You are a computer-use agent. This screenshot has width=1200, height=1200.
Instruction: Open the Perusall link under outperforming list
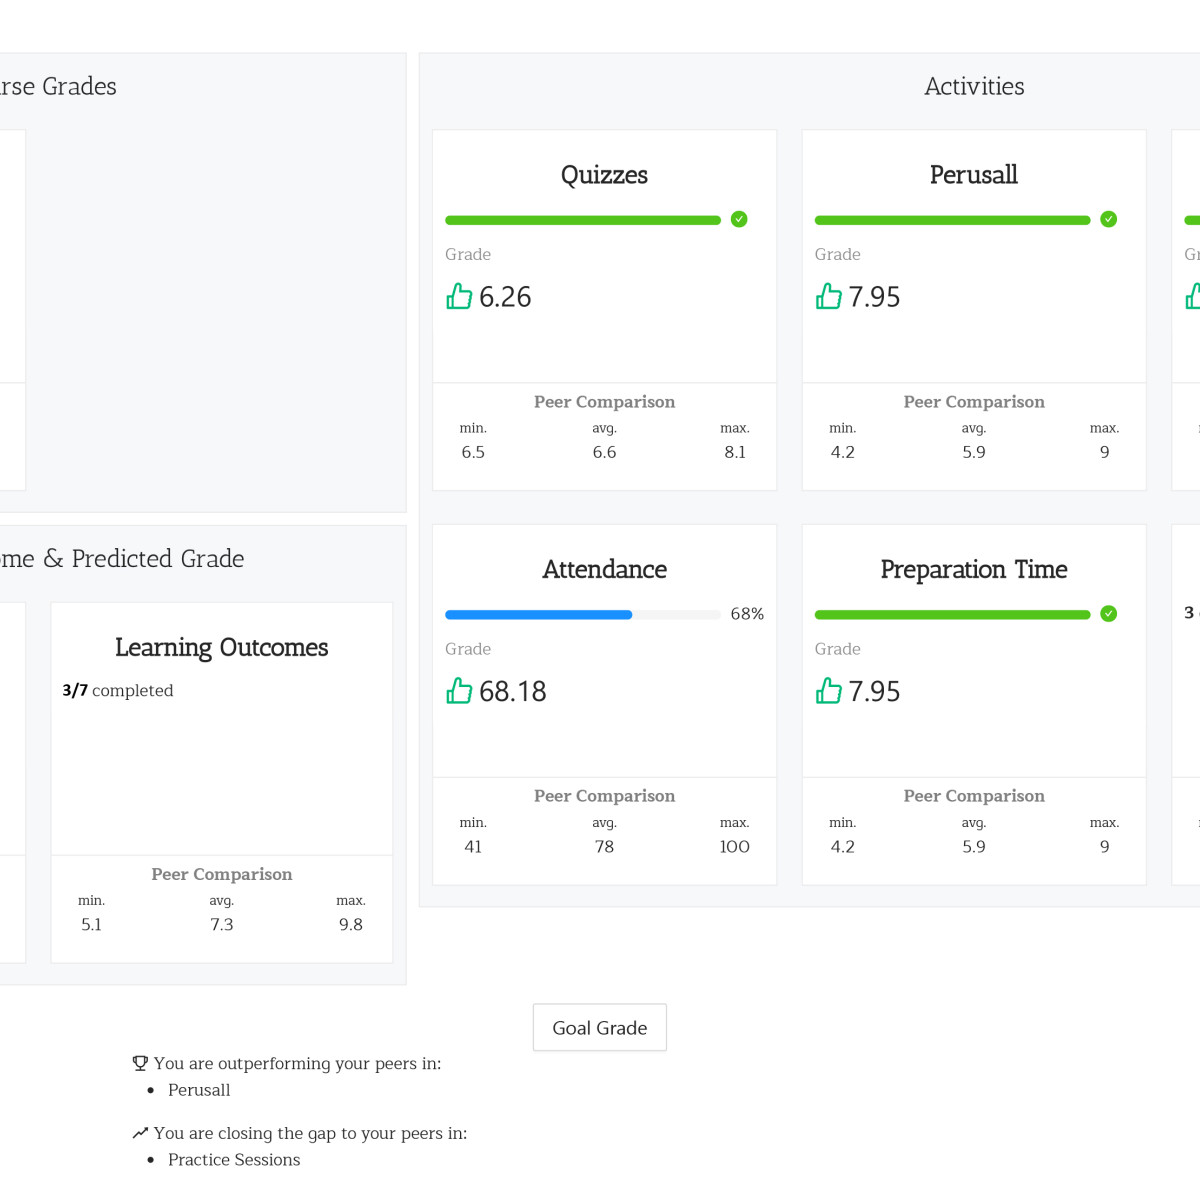click(x=198, y=1090)
